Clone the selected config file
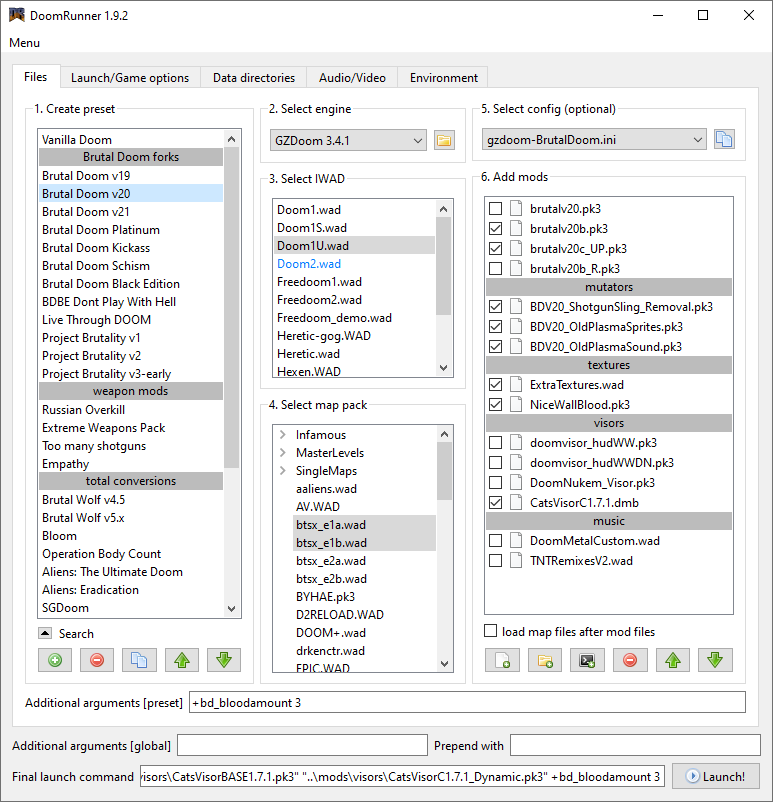This screenshot has height=802, width=773. [x=724, y=140]
